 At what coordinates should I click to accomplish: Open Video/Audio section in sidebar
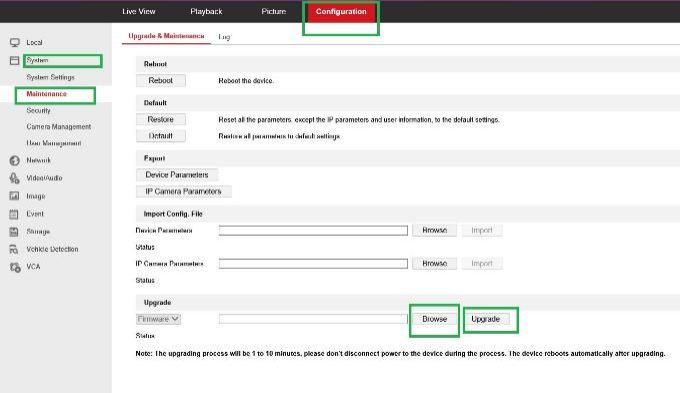pyautogui.click(x=44, y=178)
